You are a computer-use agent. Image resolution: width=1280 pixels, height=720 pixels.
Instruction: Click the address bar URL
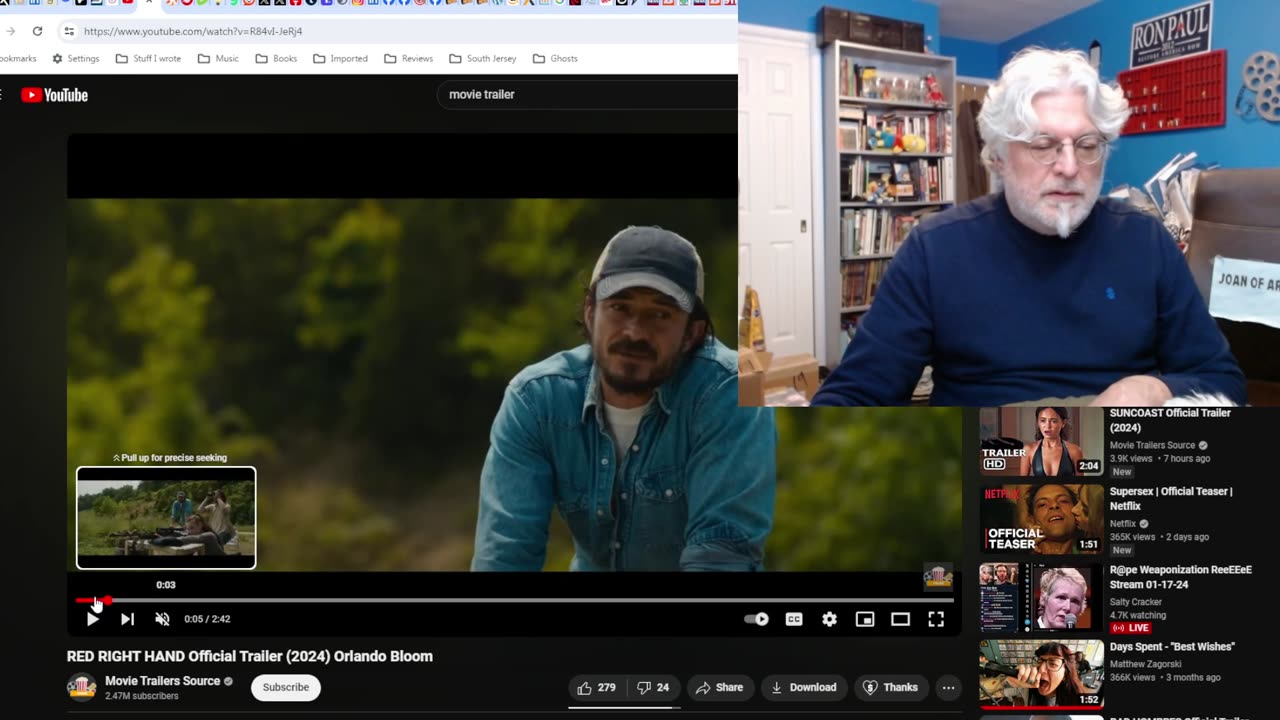pos(193,31)
